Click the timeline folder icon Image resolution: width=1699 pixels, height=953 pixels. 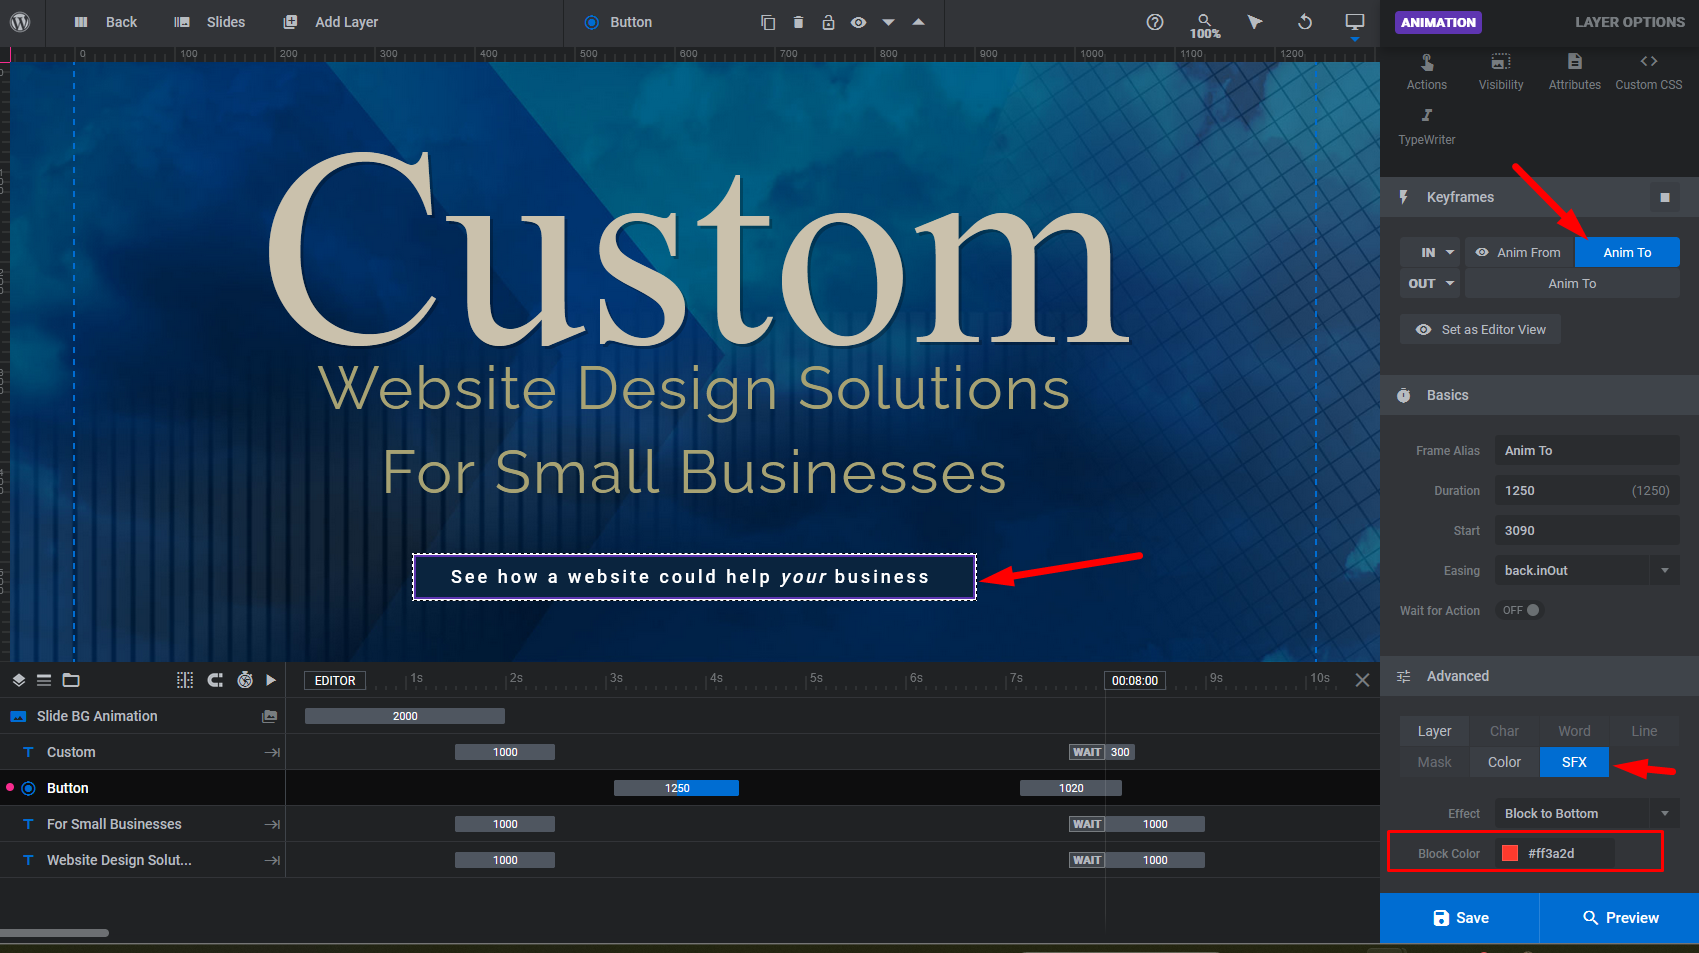click(x=71, y=680)
